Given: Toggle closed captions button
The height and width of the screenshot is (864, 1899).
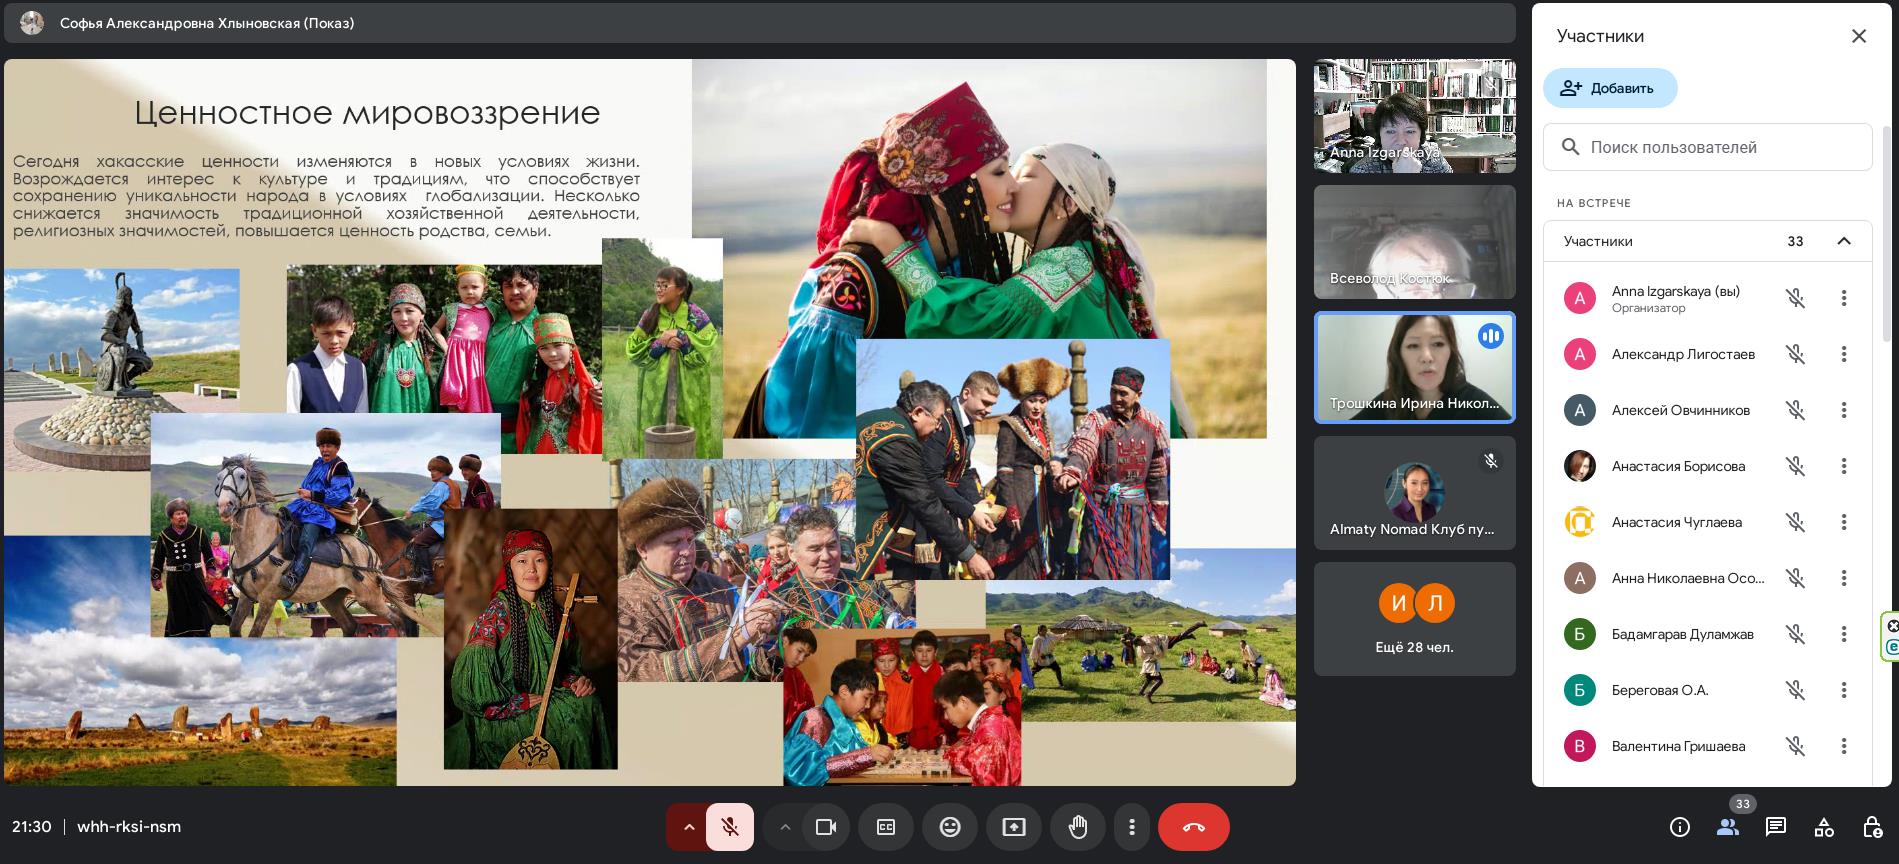Looking at the screenshot, I should tap(885, 827).
